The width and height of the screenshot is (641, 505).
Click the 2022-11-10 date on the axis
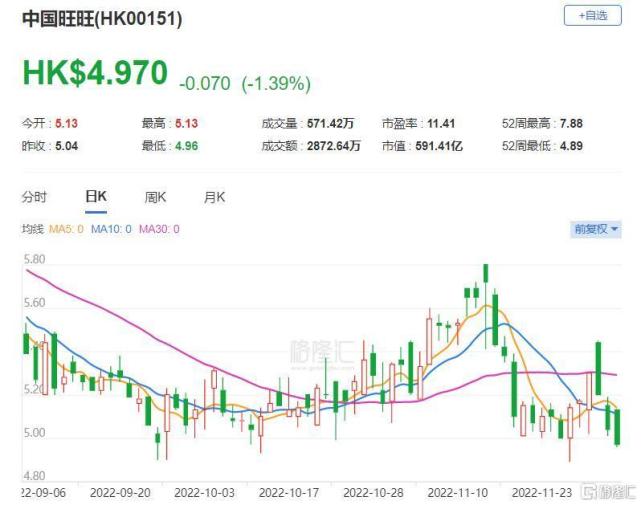coord(457,493)
